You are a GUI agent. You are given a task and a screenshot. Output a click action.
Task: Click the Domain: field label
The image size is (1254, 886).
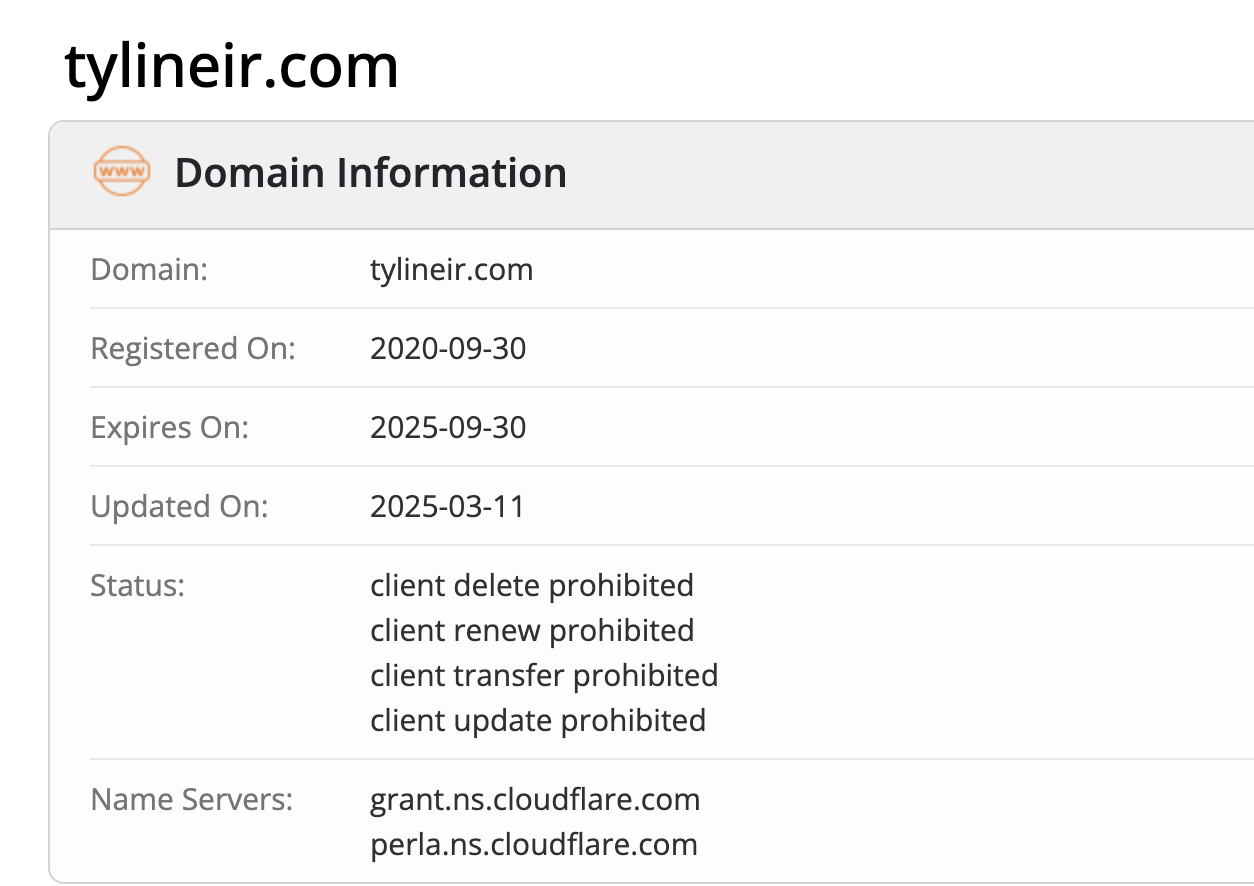pyautogui.click(x=149, y=270)
